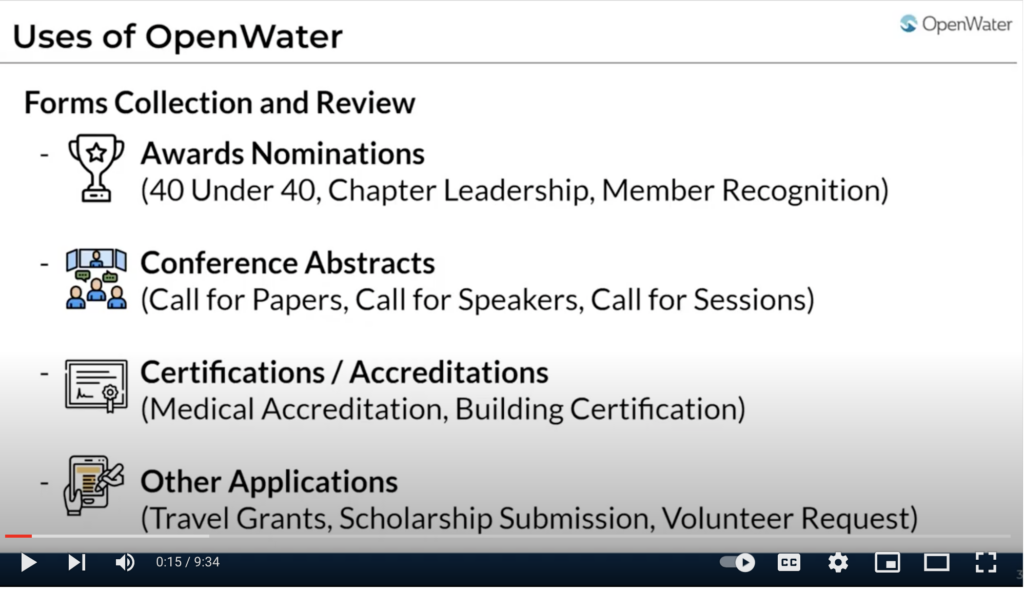This screenshot has width=1024, height=590.
Task: Skip to the next video
Action: (x=76, y=563)
